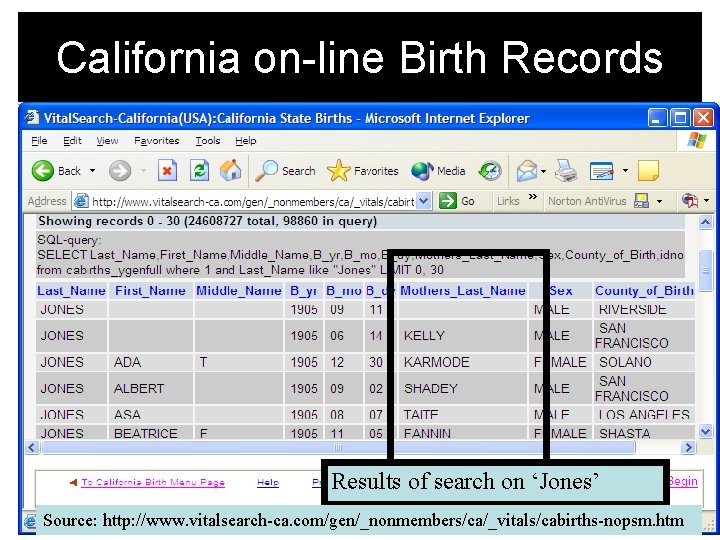This screenshot has width=720, height=540.
Task: Open the History clock icon
Action: tap(490, 171)
